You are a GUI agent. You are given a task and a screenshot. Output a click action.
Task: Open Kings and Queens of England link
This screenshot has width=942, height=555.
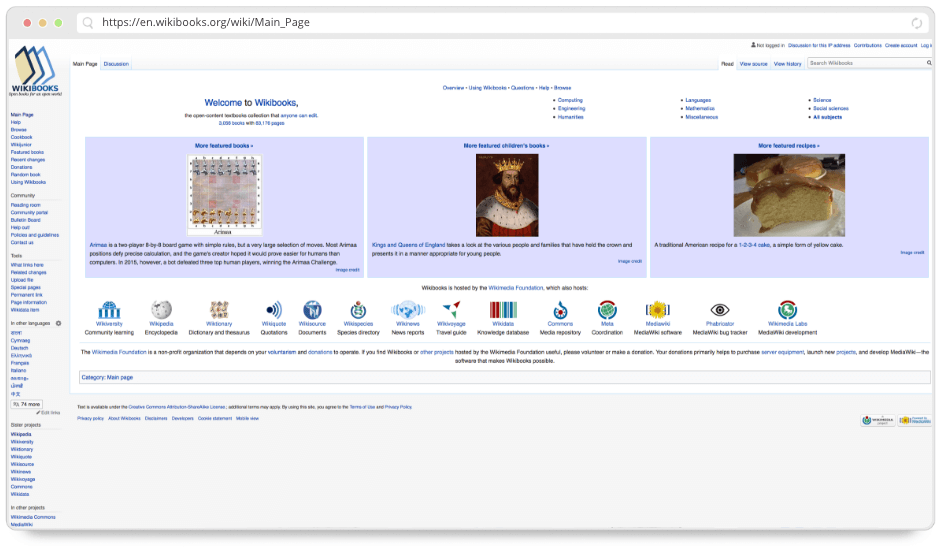click(x=409, y=245)
